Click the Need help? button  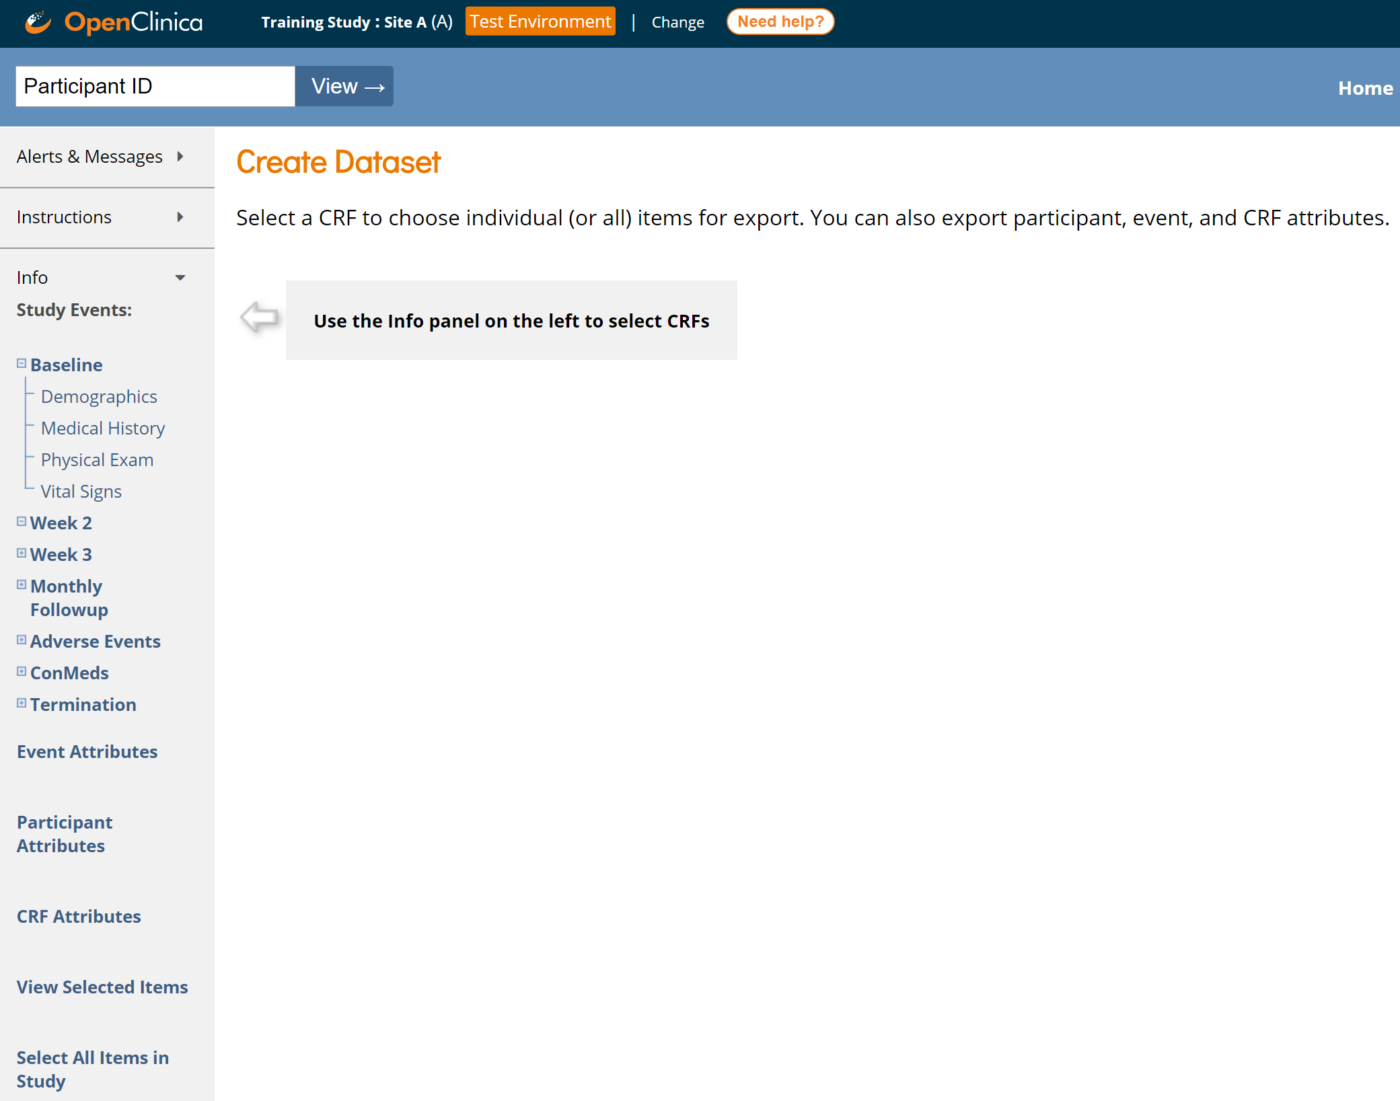coord(780,22)
